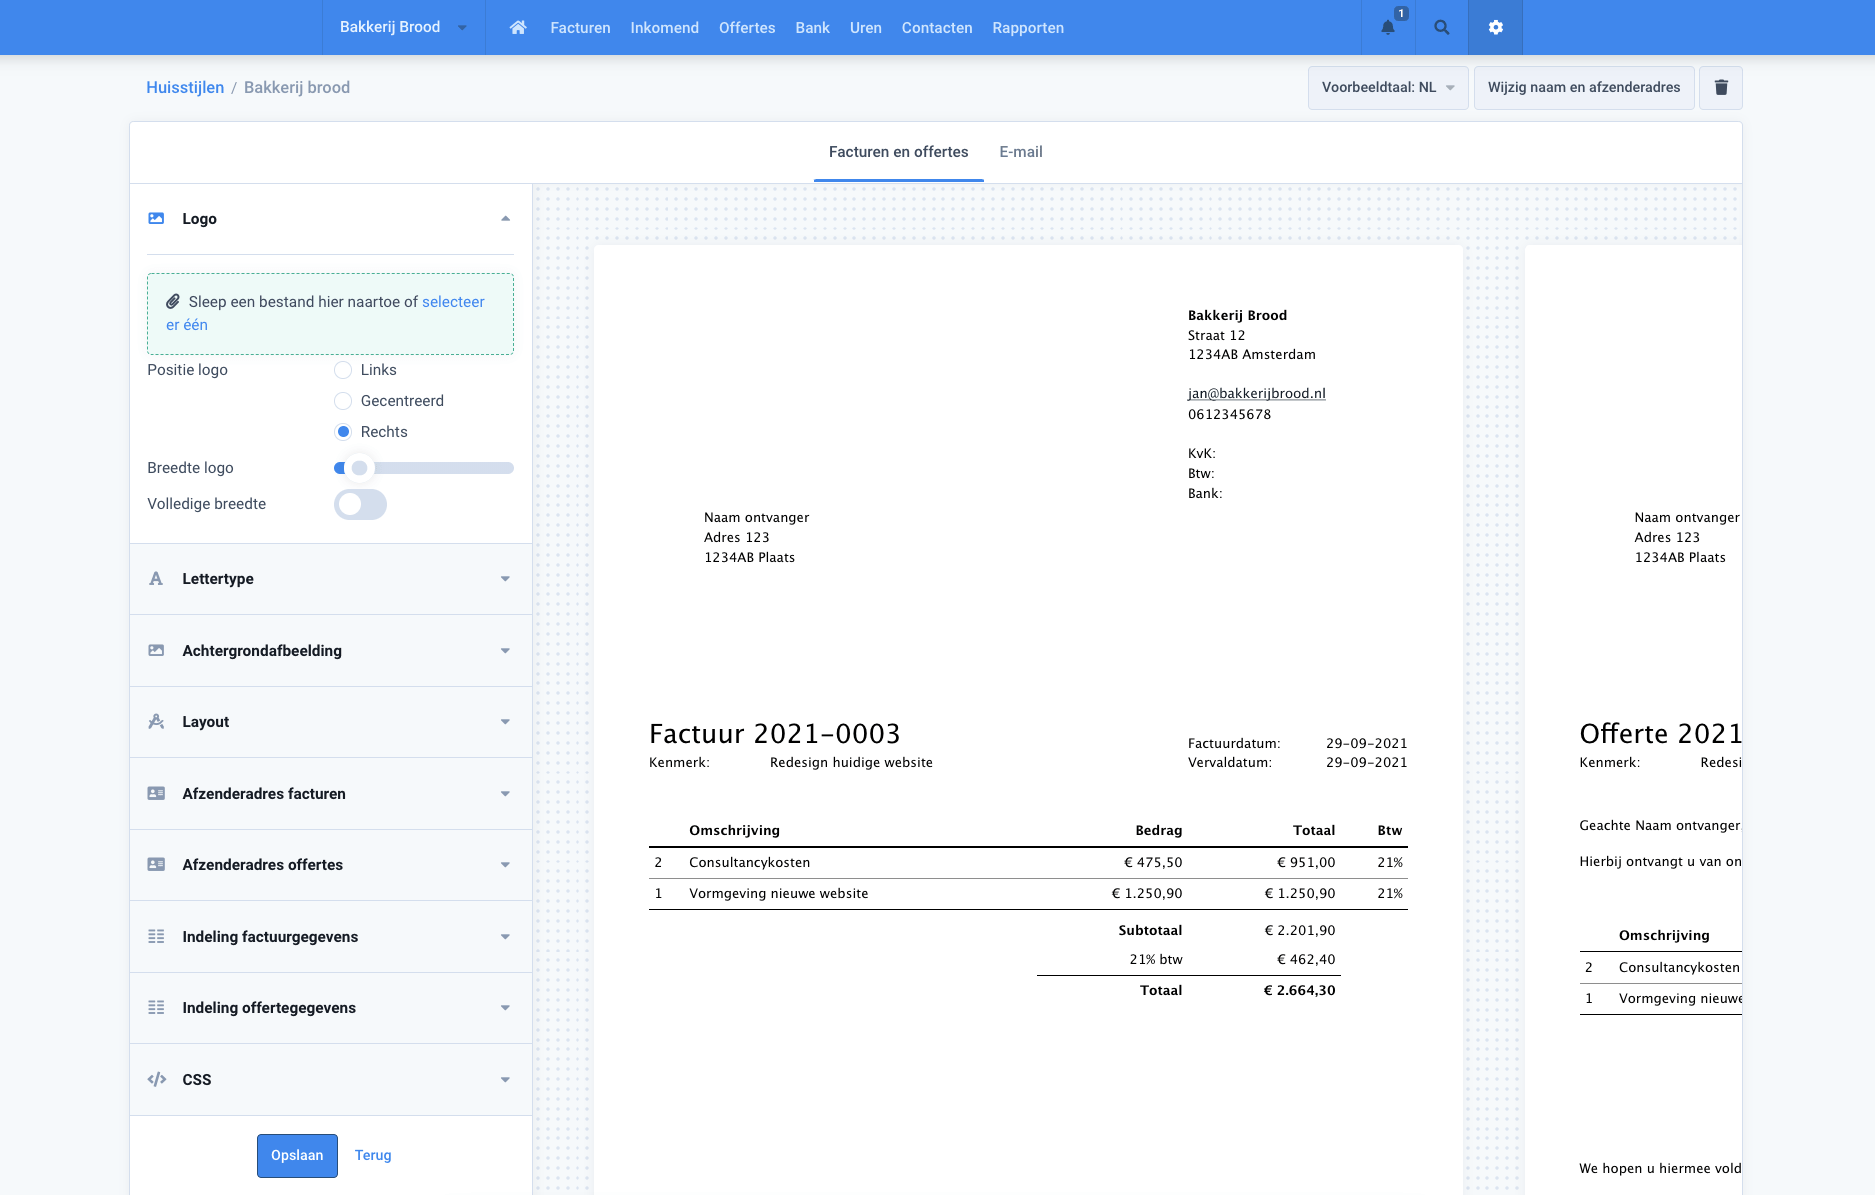The height and width of the screenshot is (1195, 1875).
Task: Switch to the E-mail tab
Action: click(x=1020, y=152)
